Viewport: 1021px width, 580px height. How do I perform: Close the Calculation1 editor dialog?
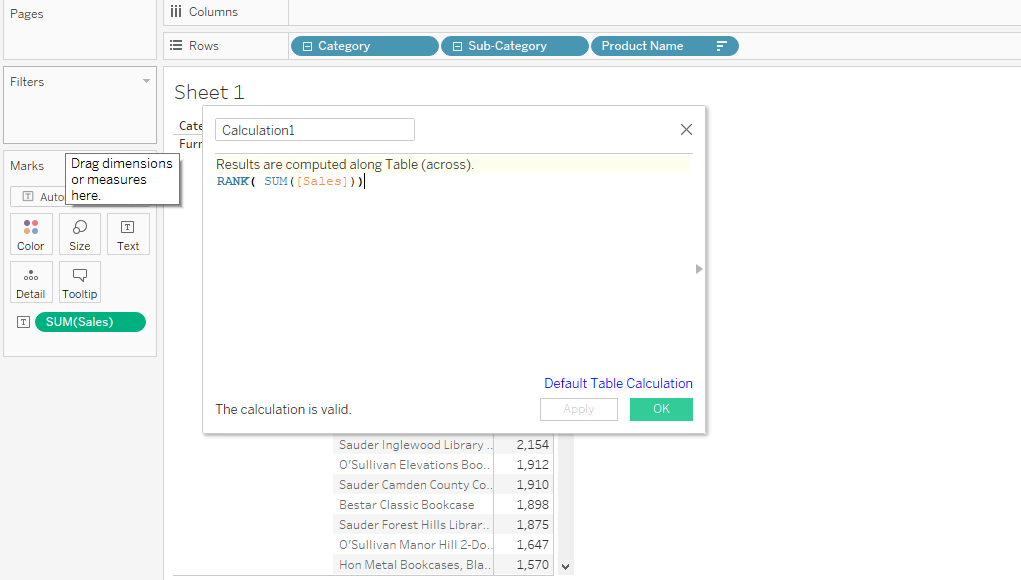click(686, 130)
